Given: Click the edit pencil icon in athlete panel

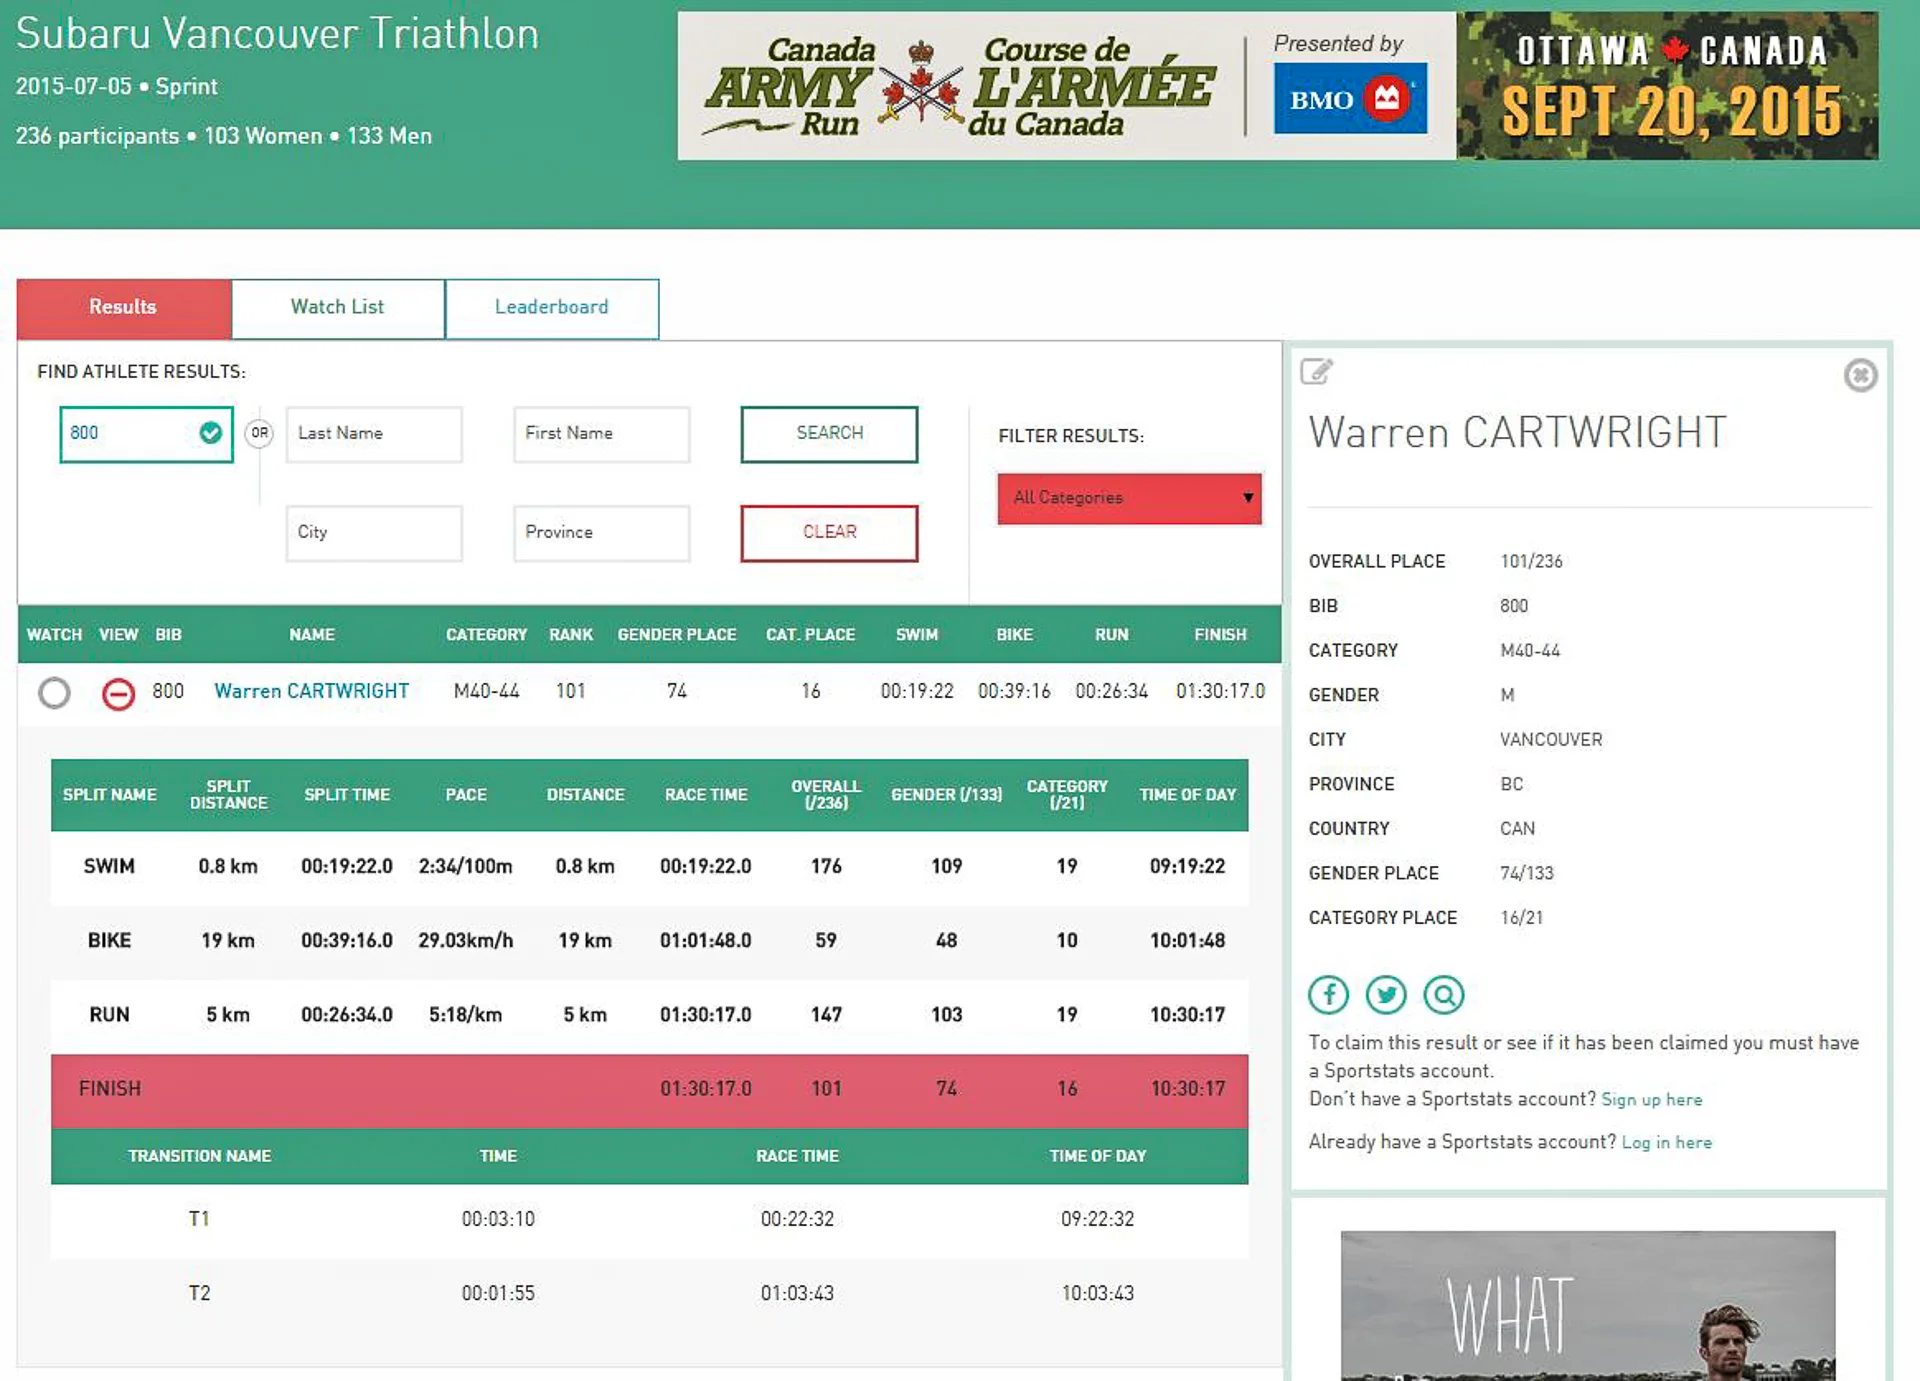Looking at the screenshot, I should (x=1316, y=372).
